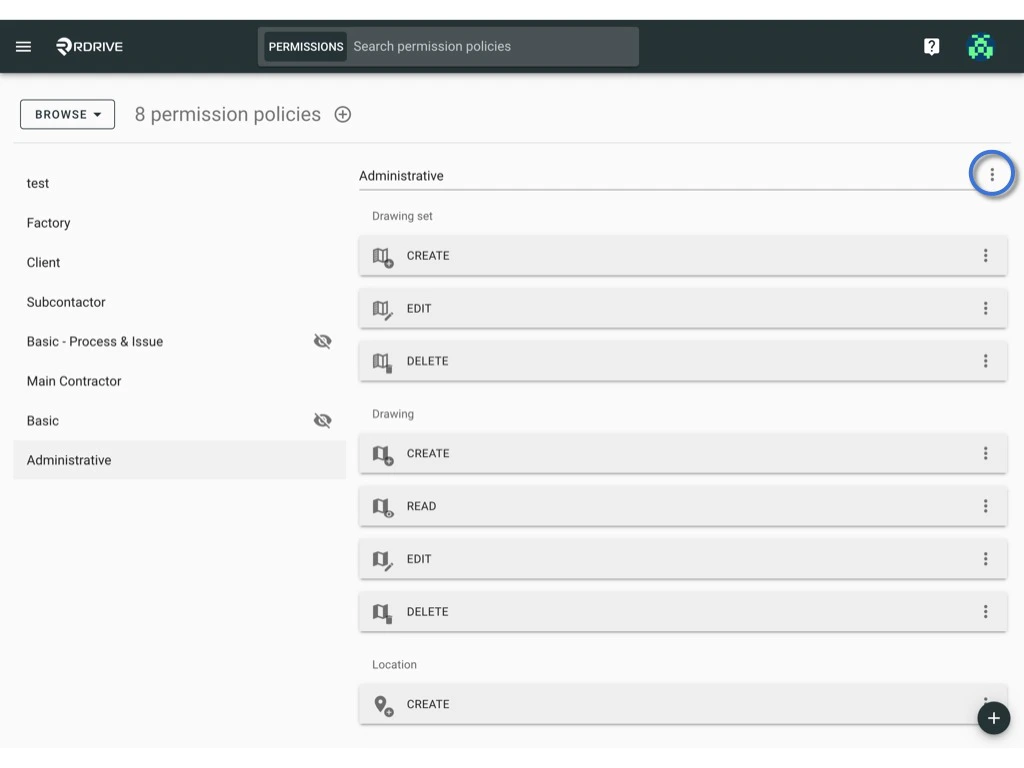This screenshot has width=1024, height=768.
Task: Click the Drawing READ map icon
Action: click(382, 507)
